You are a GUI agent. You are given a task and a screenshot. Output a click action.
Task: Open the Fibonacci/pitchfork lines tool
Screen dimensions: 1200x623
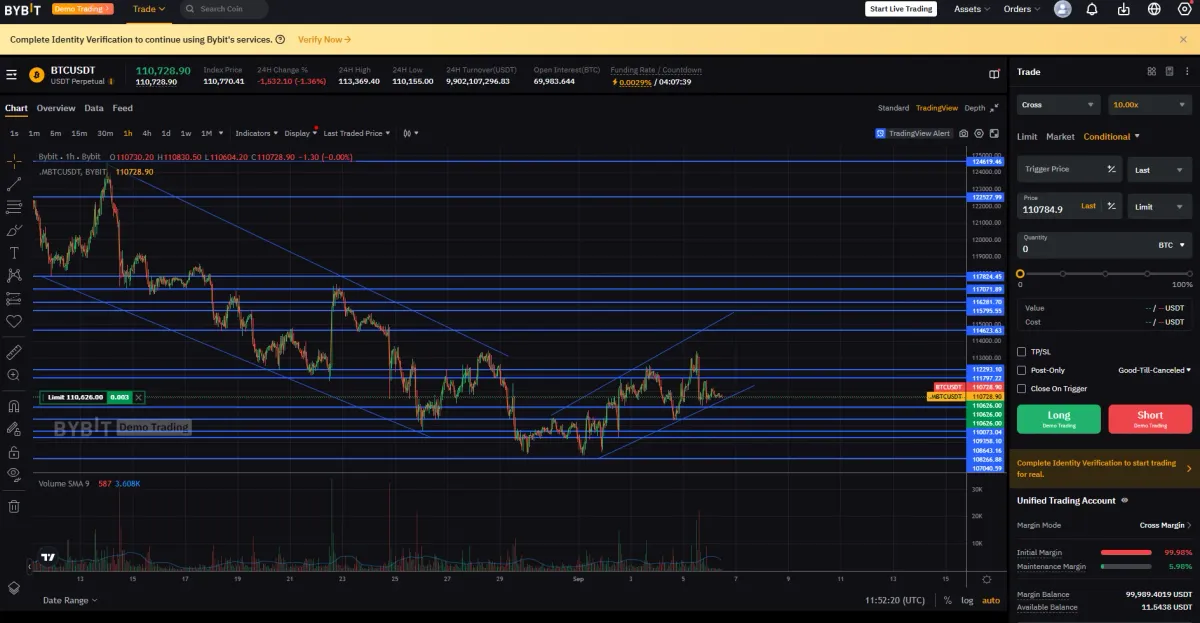click(x=14, y=207)
